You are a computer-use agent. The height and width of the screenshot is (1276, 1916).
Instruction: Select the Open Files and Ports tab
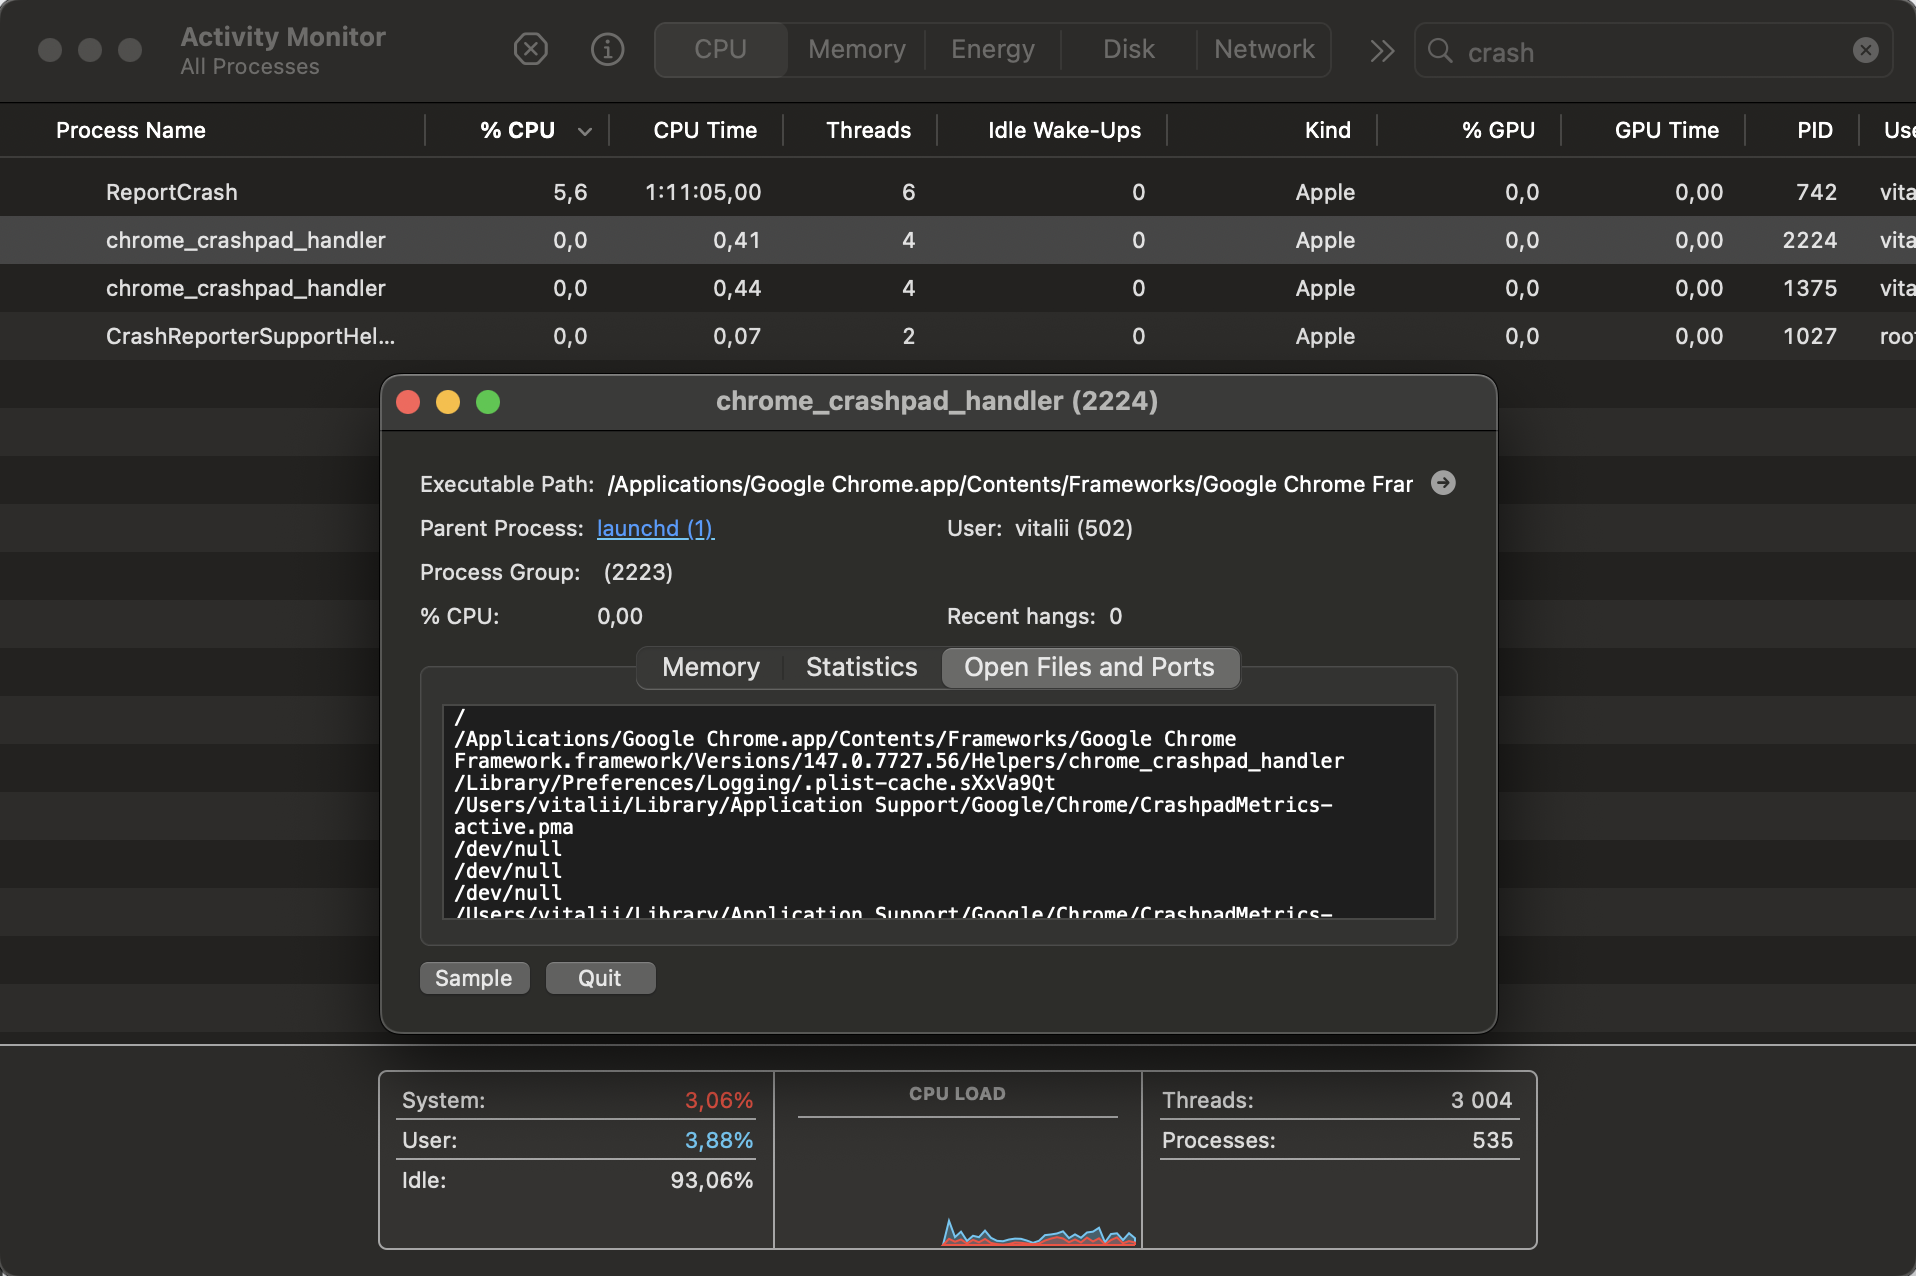(1090, 667)
